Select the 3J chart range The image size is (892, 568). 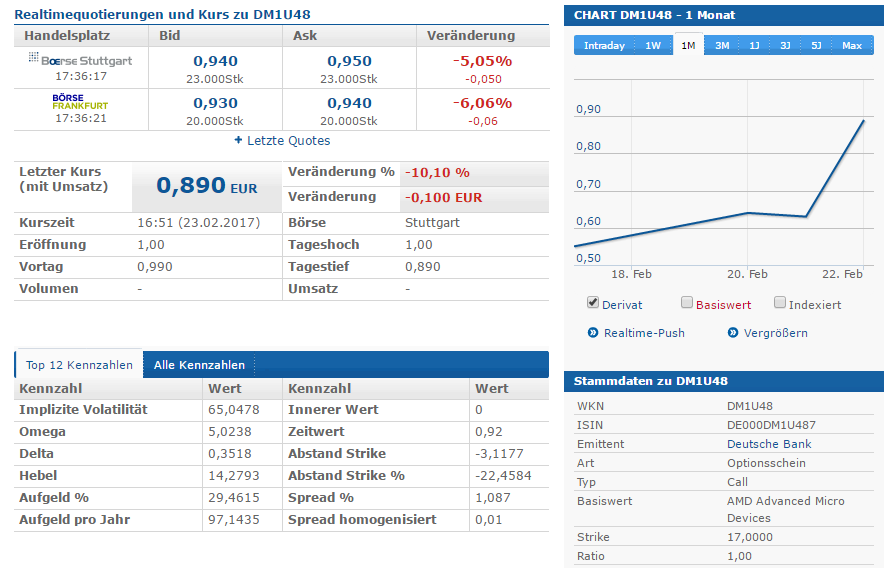(785, 46)
